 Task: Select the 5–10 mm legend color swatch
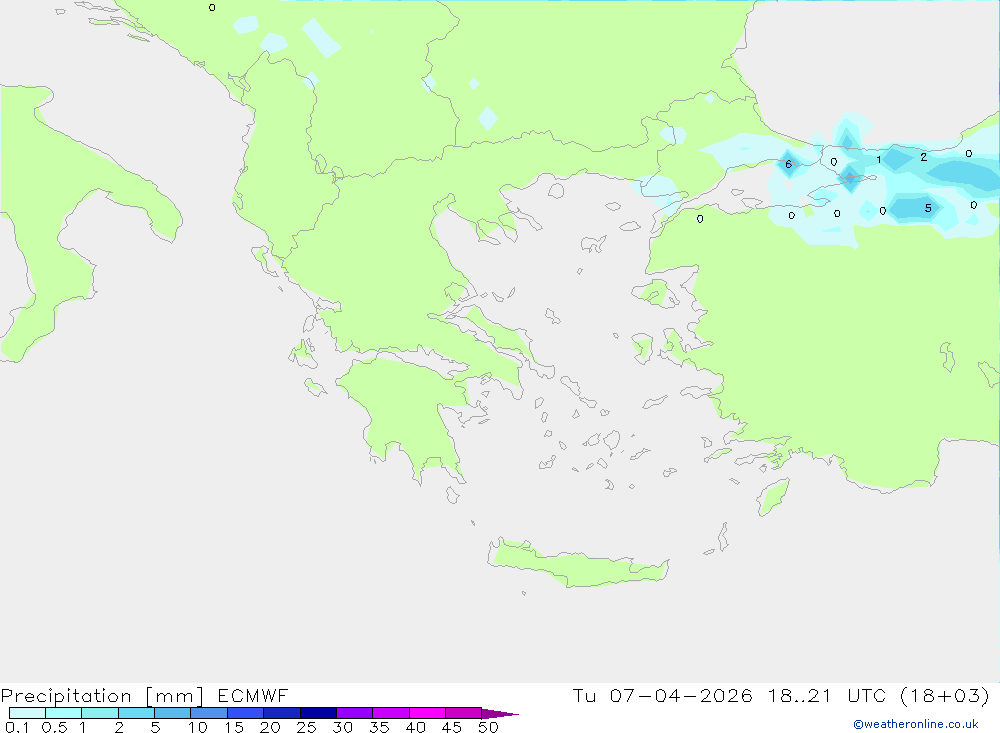pyautogui.click(x=173, y=713)
